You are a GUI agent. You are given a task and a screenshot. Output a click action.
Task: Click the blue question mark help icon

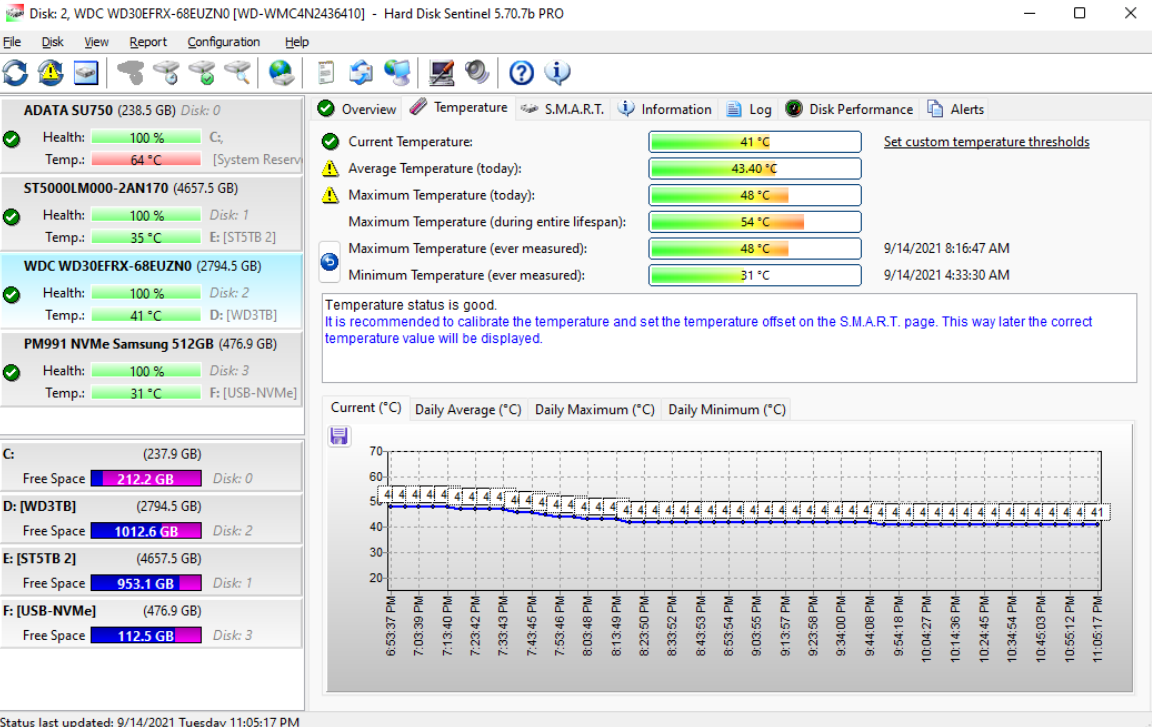pos(522,73)
